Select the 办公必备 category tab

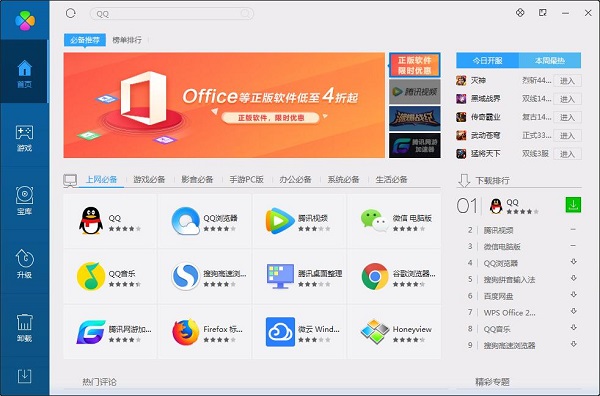295,179
